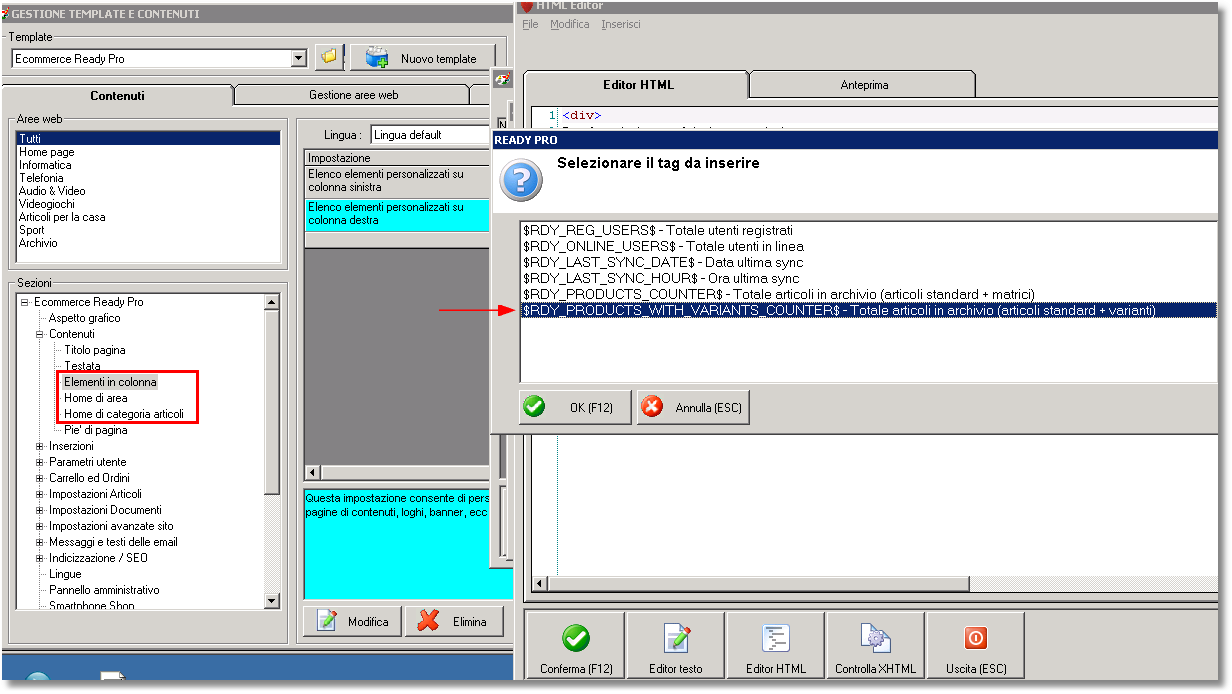1232x694 pixels.
Task: Open the Modifica menu in HTML Editor
Action: coord(570,24)
